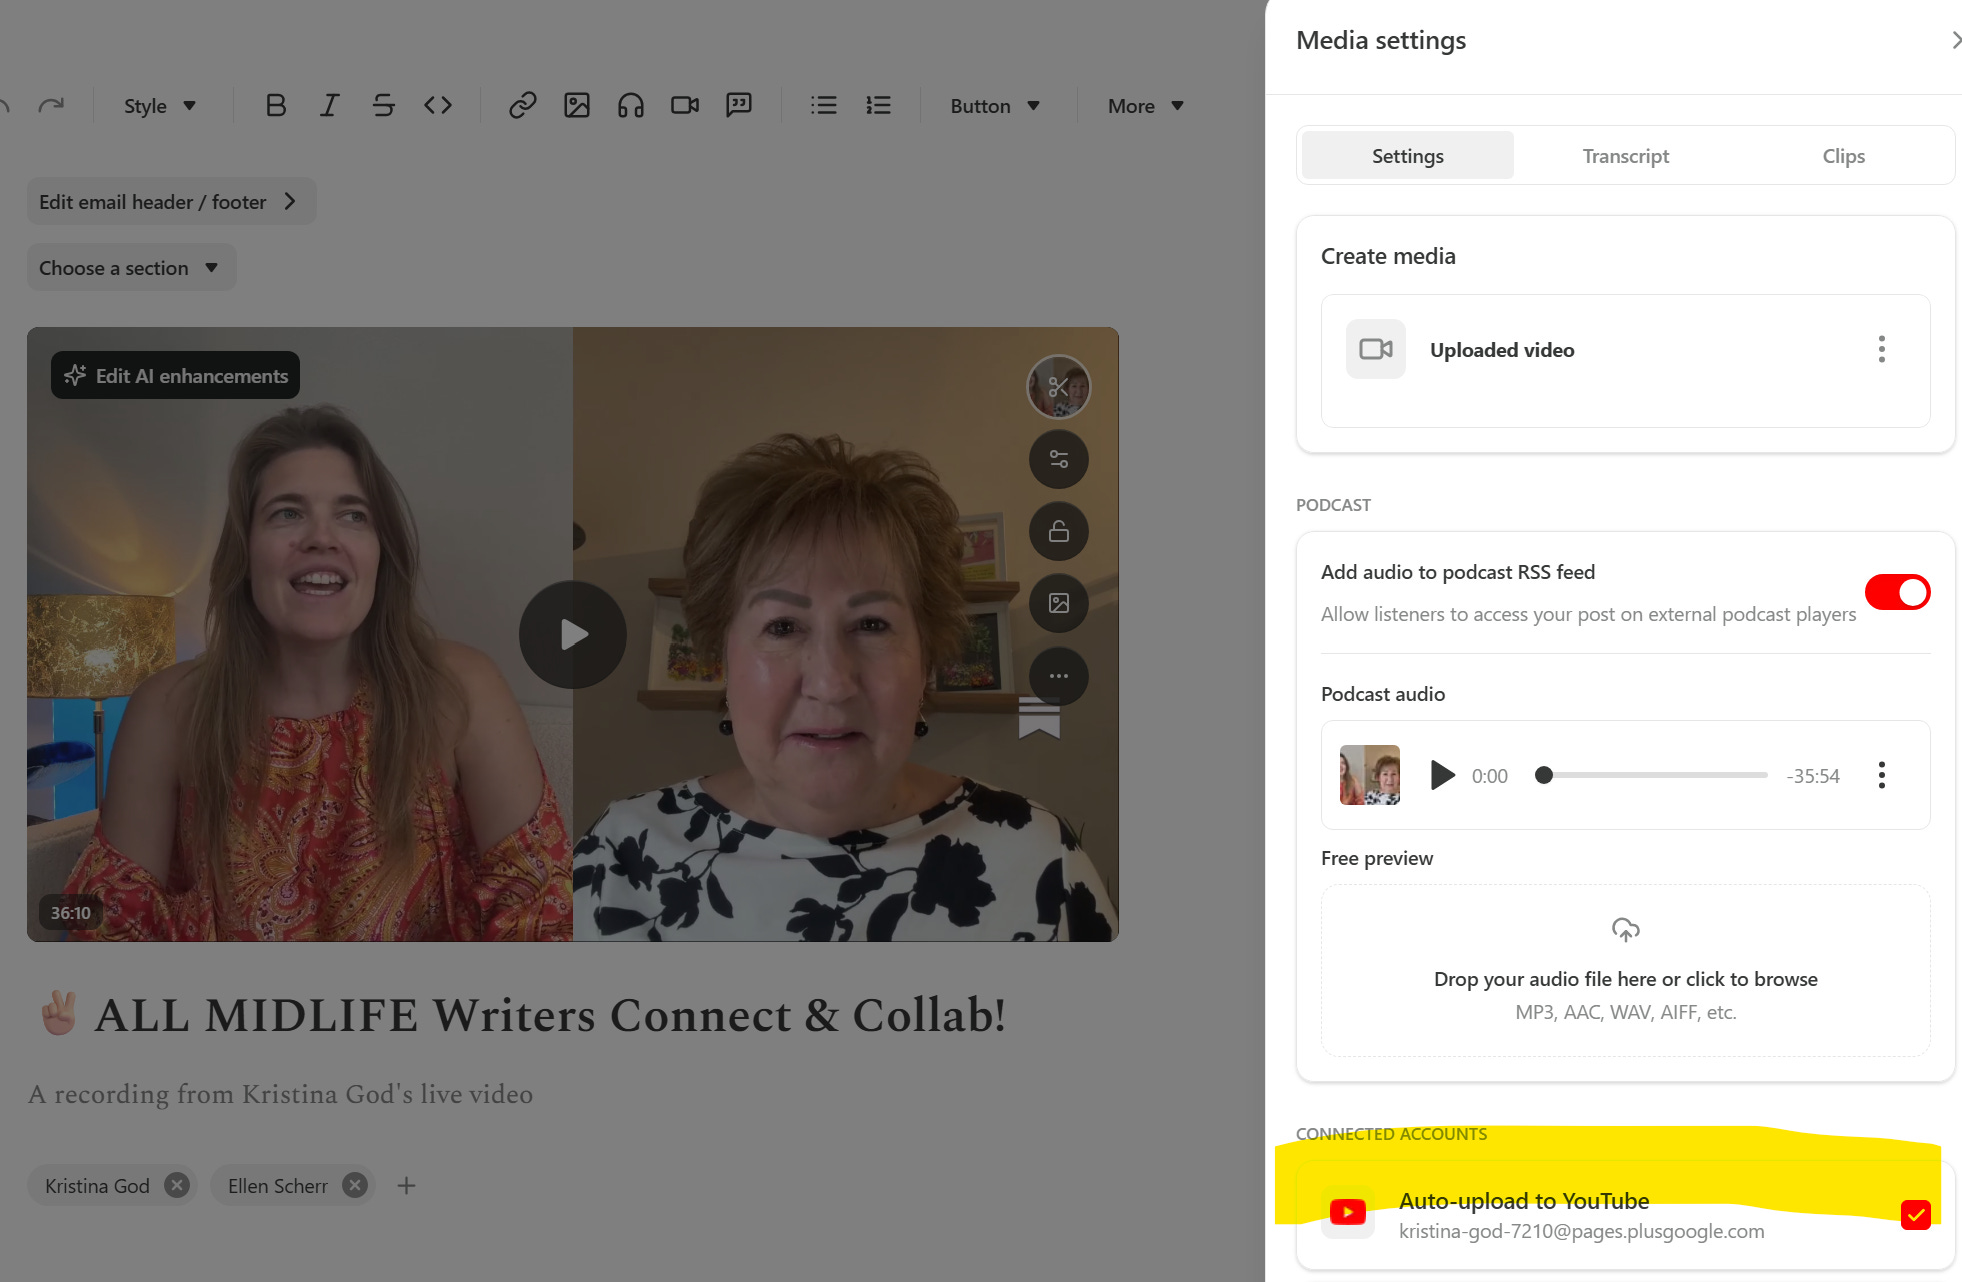Open the video lock icon button
This screenshot has width=1962, height=1282.
(1058, 531)
